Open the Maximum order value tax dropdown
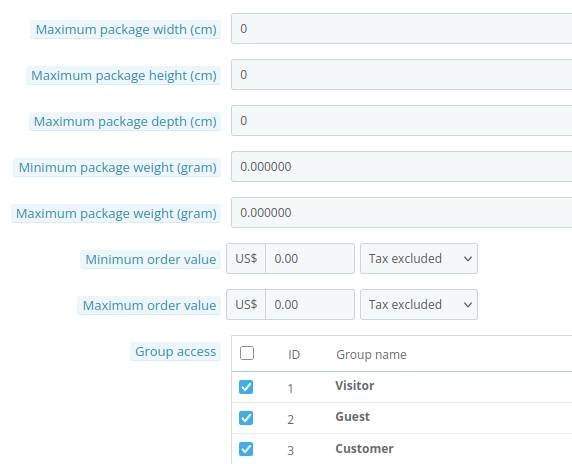Screen dimensions: 572x464 click(419, 305)
